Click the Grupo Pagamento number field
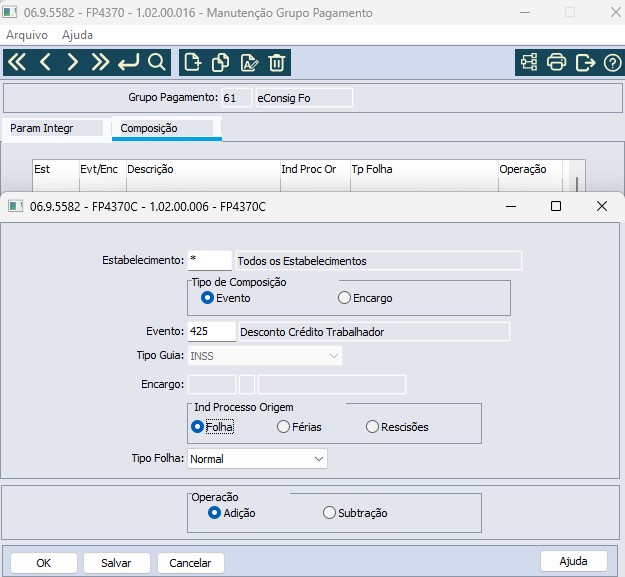 (237, 98)
